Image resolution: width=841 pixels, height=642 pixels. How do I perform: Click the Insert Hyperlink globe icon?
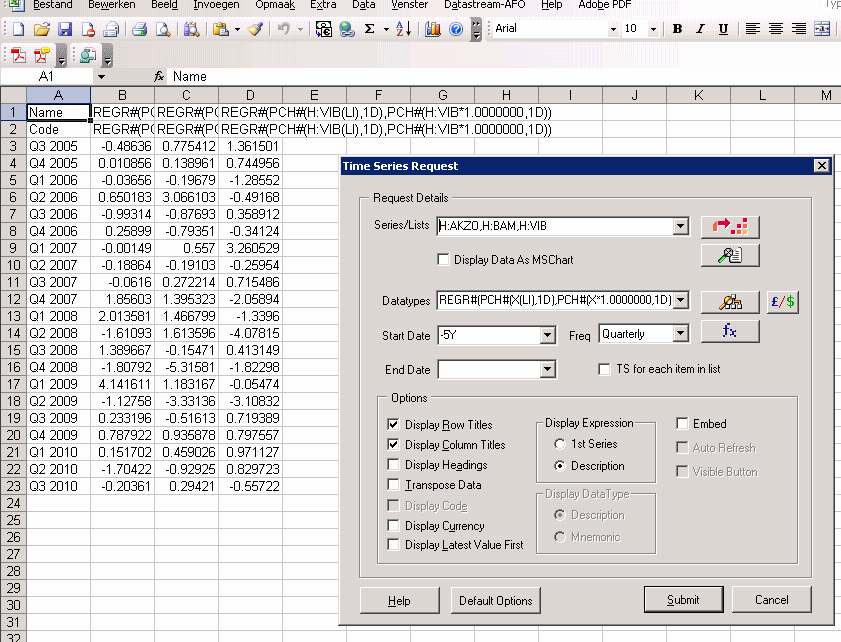point(346,29)
